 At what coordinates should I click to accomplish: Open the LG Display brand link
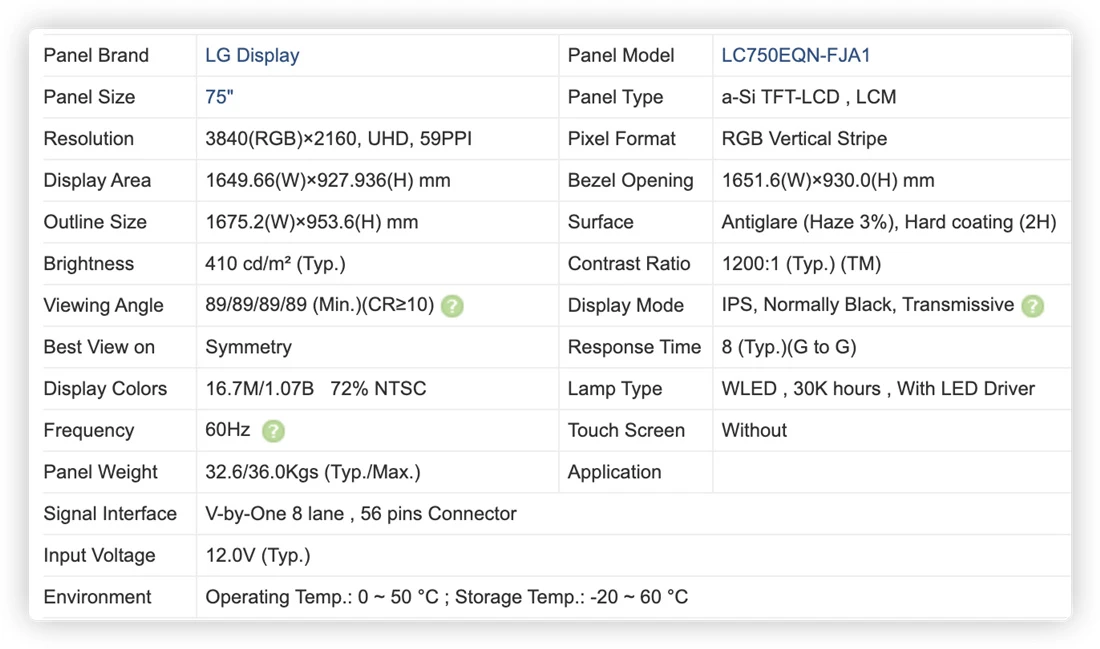pos(252,55)
